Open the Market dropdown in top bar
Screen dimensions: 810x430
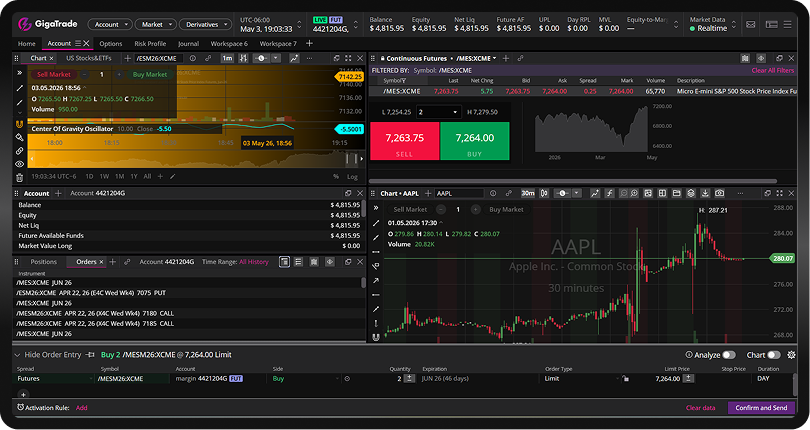tap(155, 24)
